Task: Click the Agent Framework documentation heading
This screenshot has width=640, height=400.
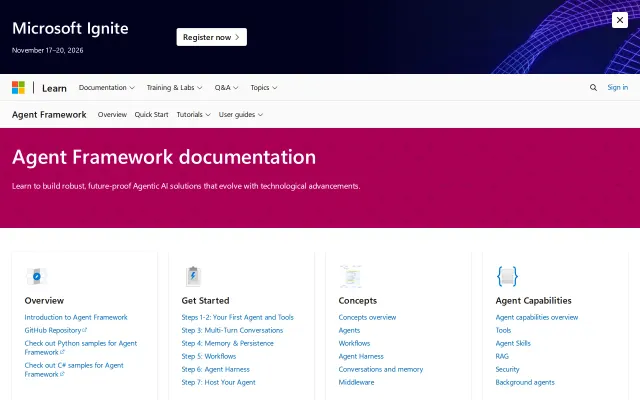Action: (164, 157)
